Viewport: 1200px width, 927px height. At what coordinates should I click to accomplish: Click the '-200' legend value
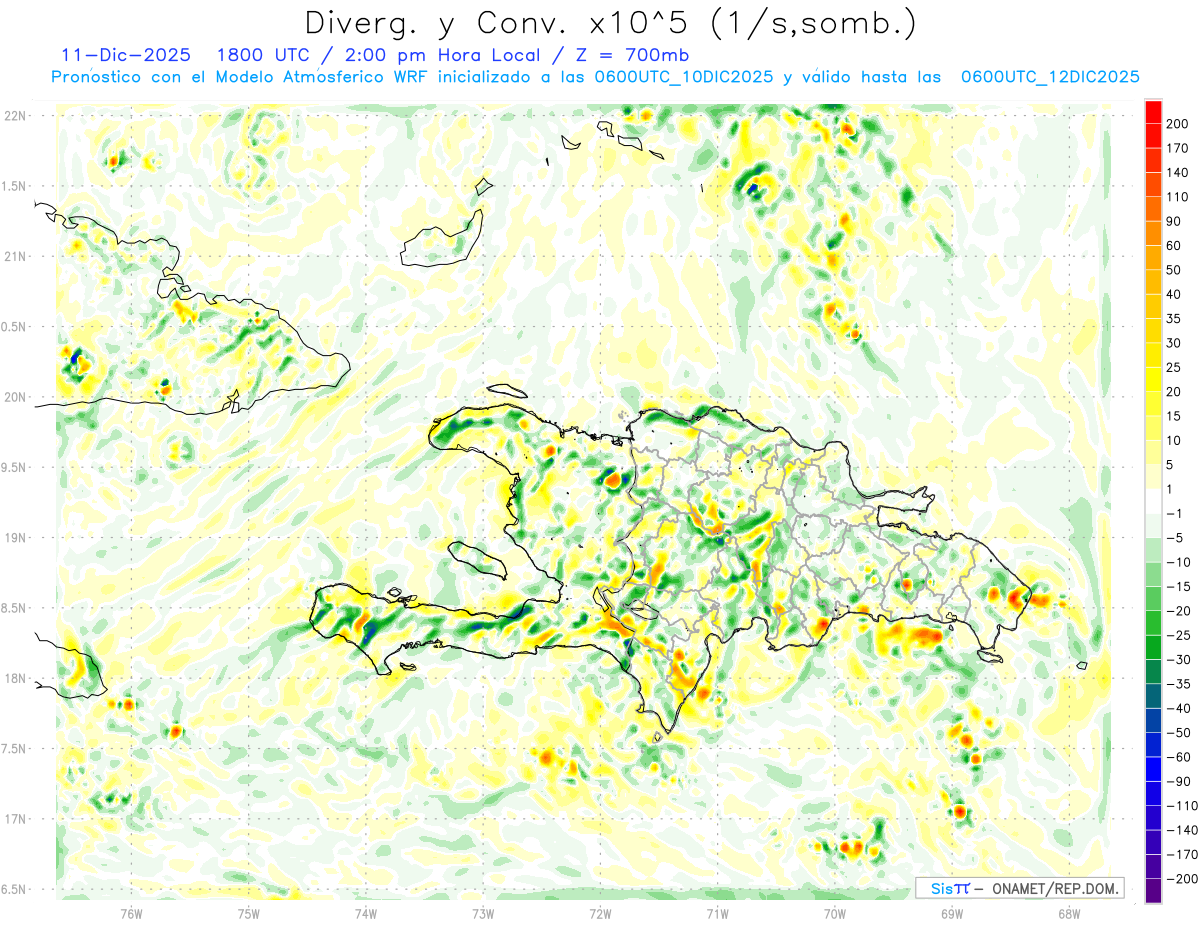[x=1181, y=881]
